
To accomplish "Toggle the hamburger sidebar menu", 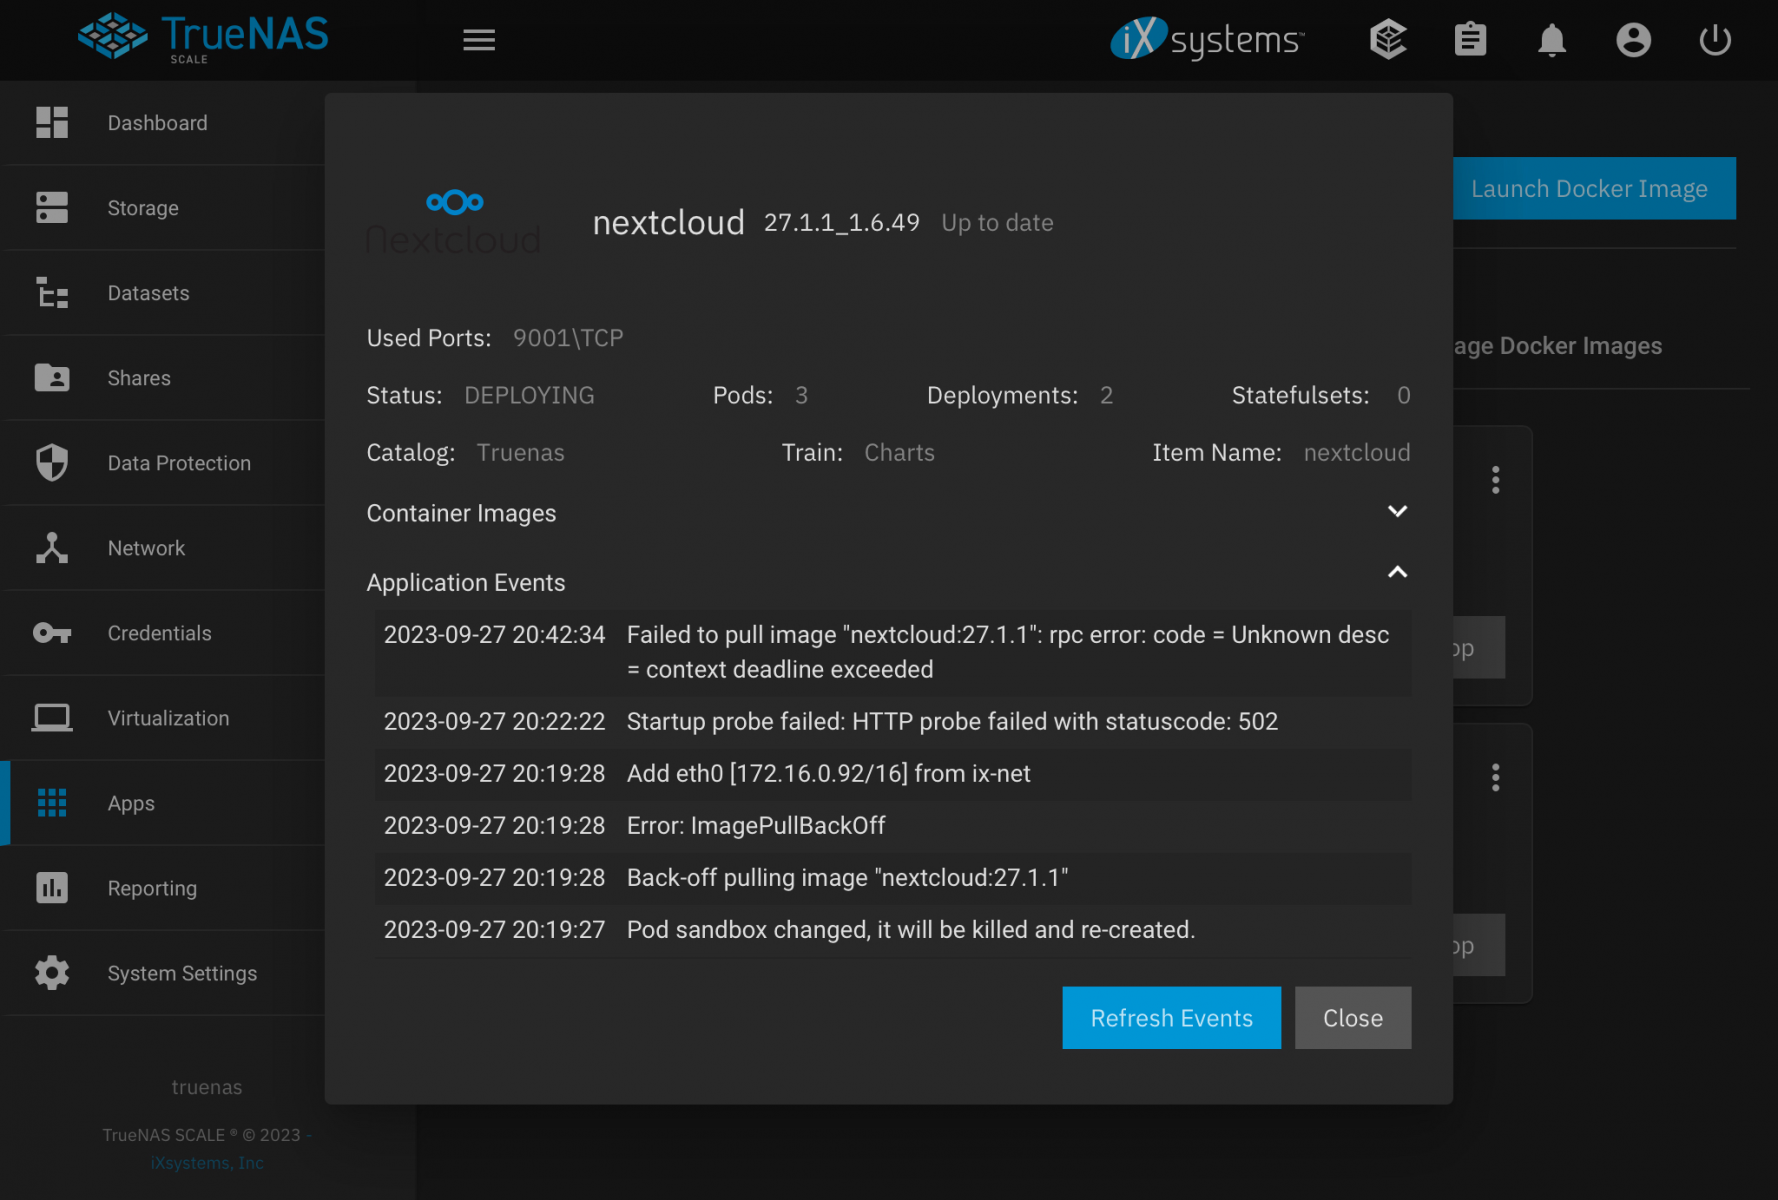I will [x=479, y=40].
